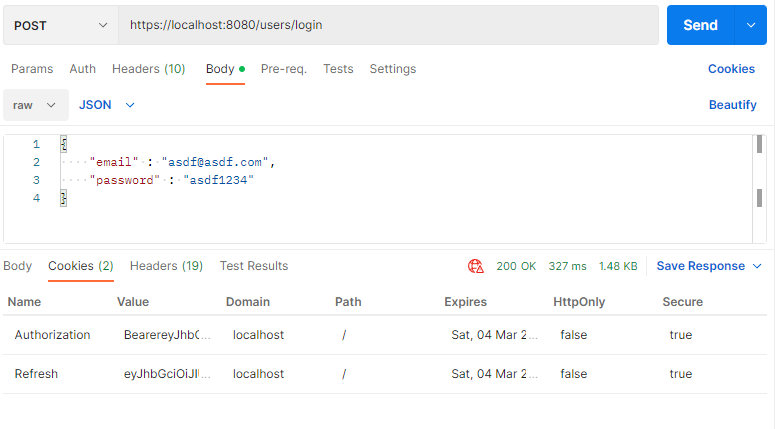The width and height of the screenshot is (775, 429).
Task: Click the Path column header
Action: [348, 302]
